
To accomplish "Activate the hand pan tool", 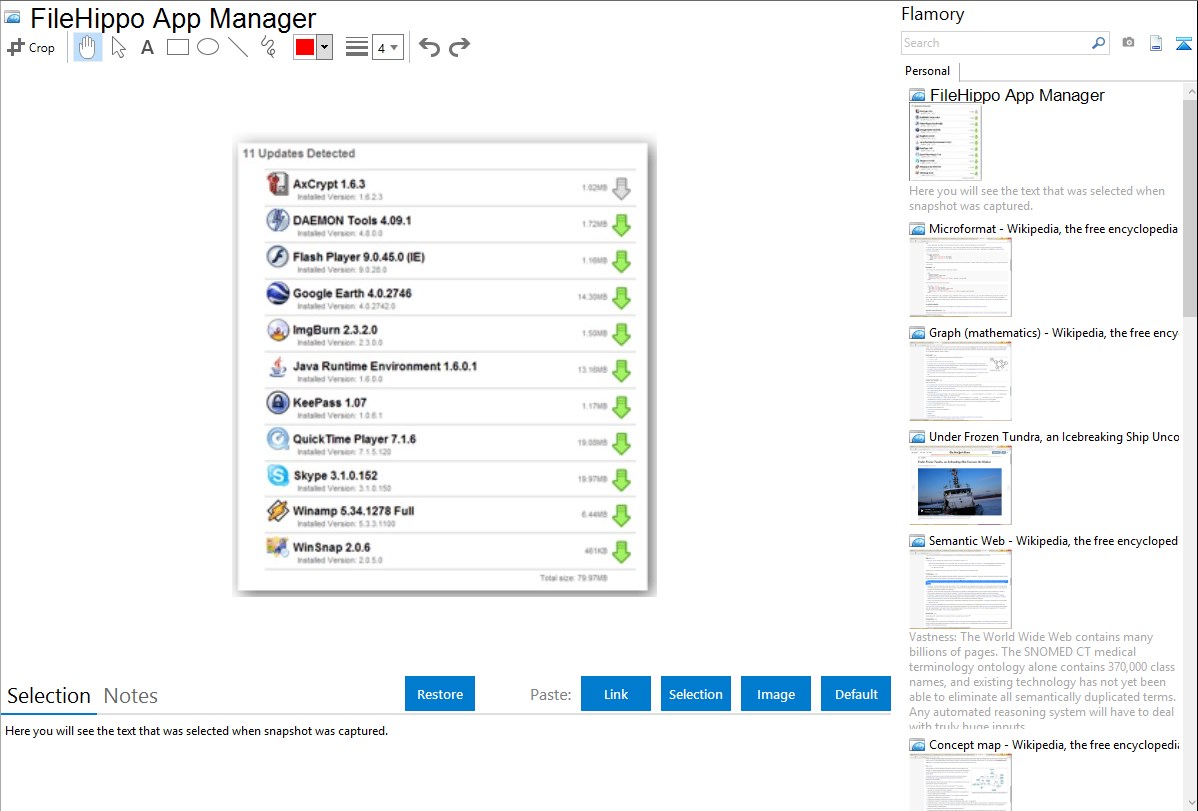I will tap(87, 47).
